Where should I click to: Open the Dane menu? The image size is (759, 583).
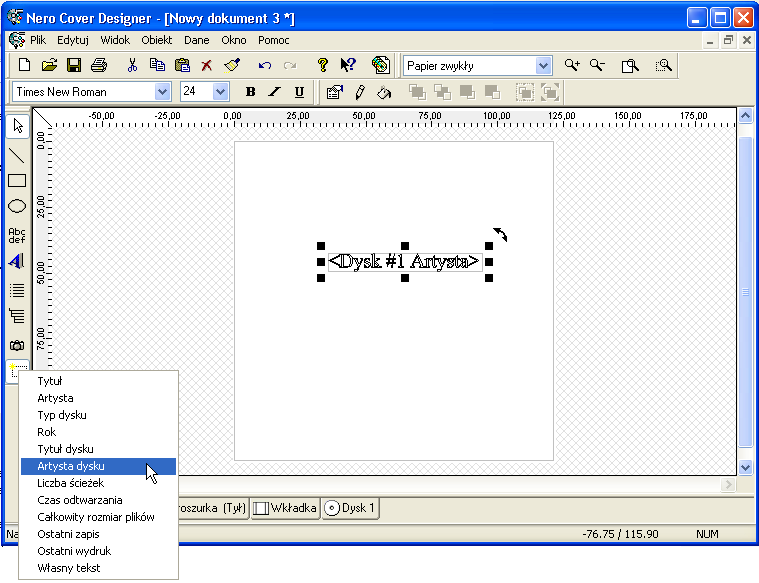(197, 40)
